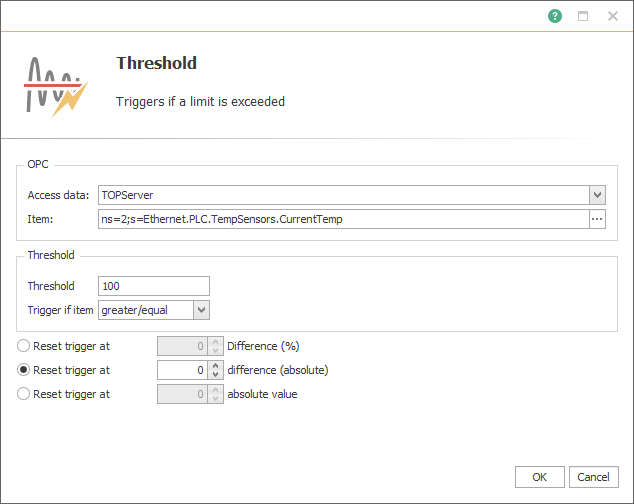This screenshot has width=634, height=504.
Task: Browse OPC items with the ellipsis button
Action: tap(597, 219)
